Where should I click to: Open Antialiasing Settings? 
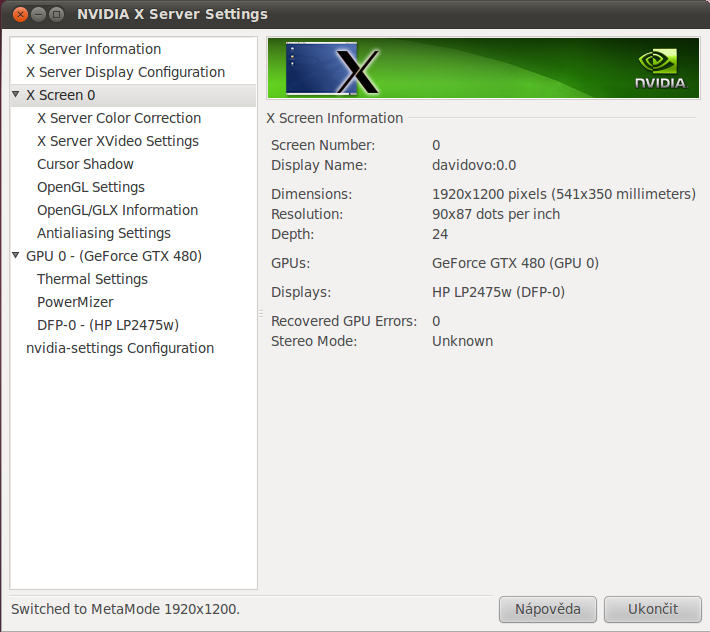pyautogui.click(x=104, y=234)
